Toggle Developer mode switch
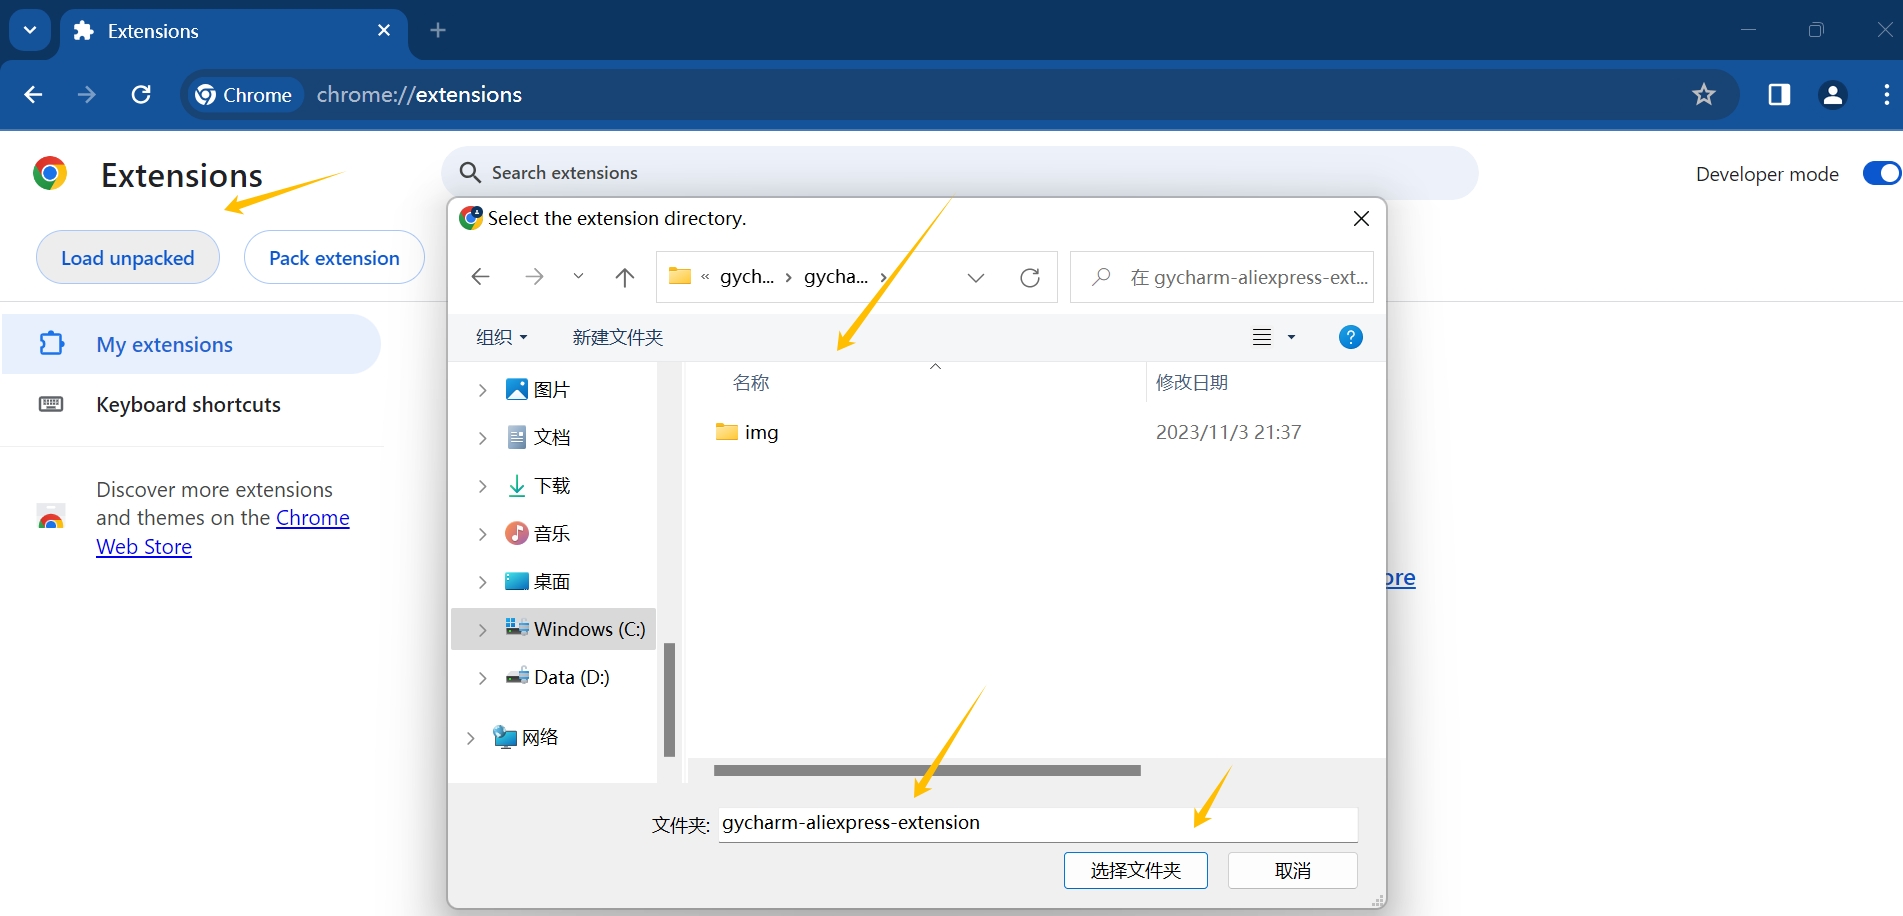This screenshot has height=916, width=1903. point(1882,173)
